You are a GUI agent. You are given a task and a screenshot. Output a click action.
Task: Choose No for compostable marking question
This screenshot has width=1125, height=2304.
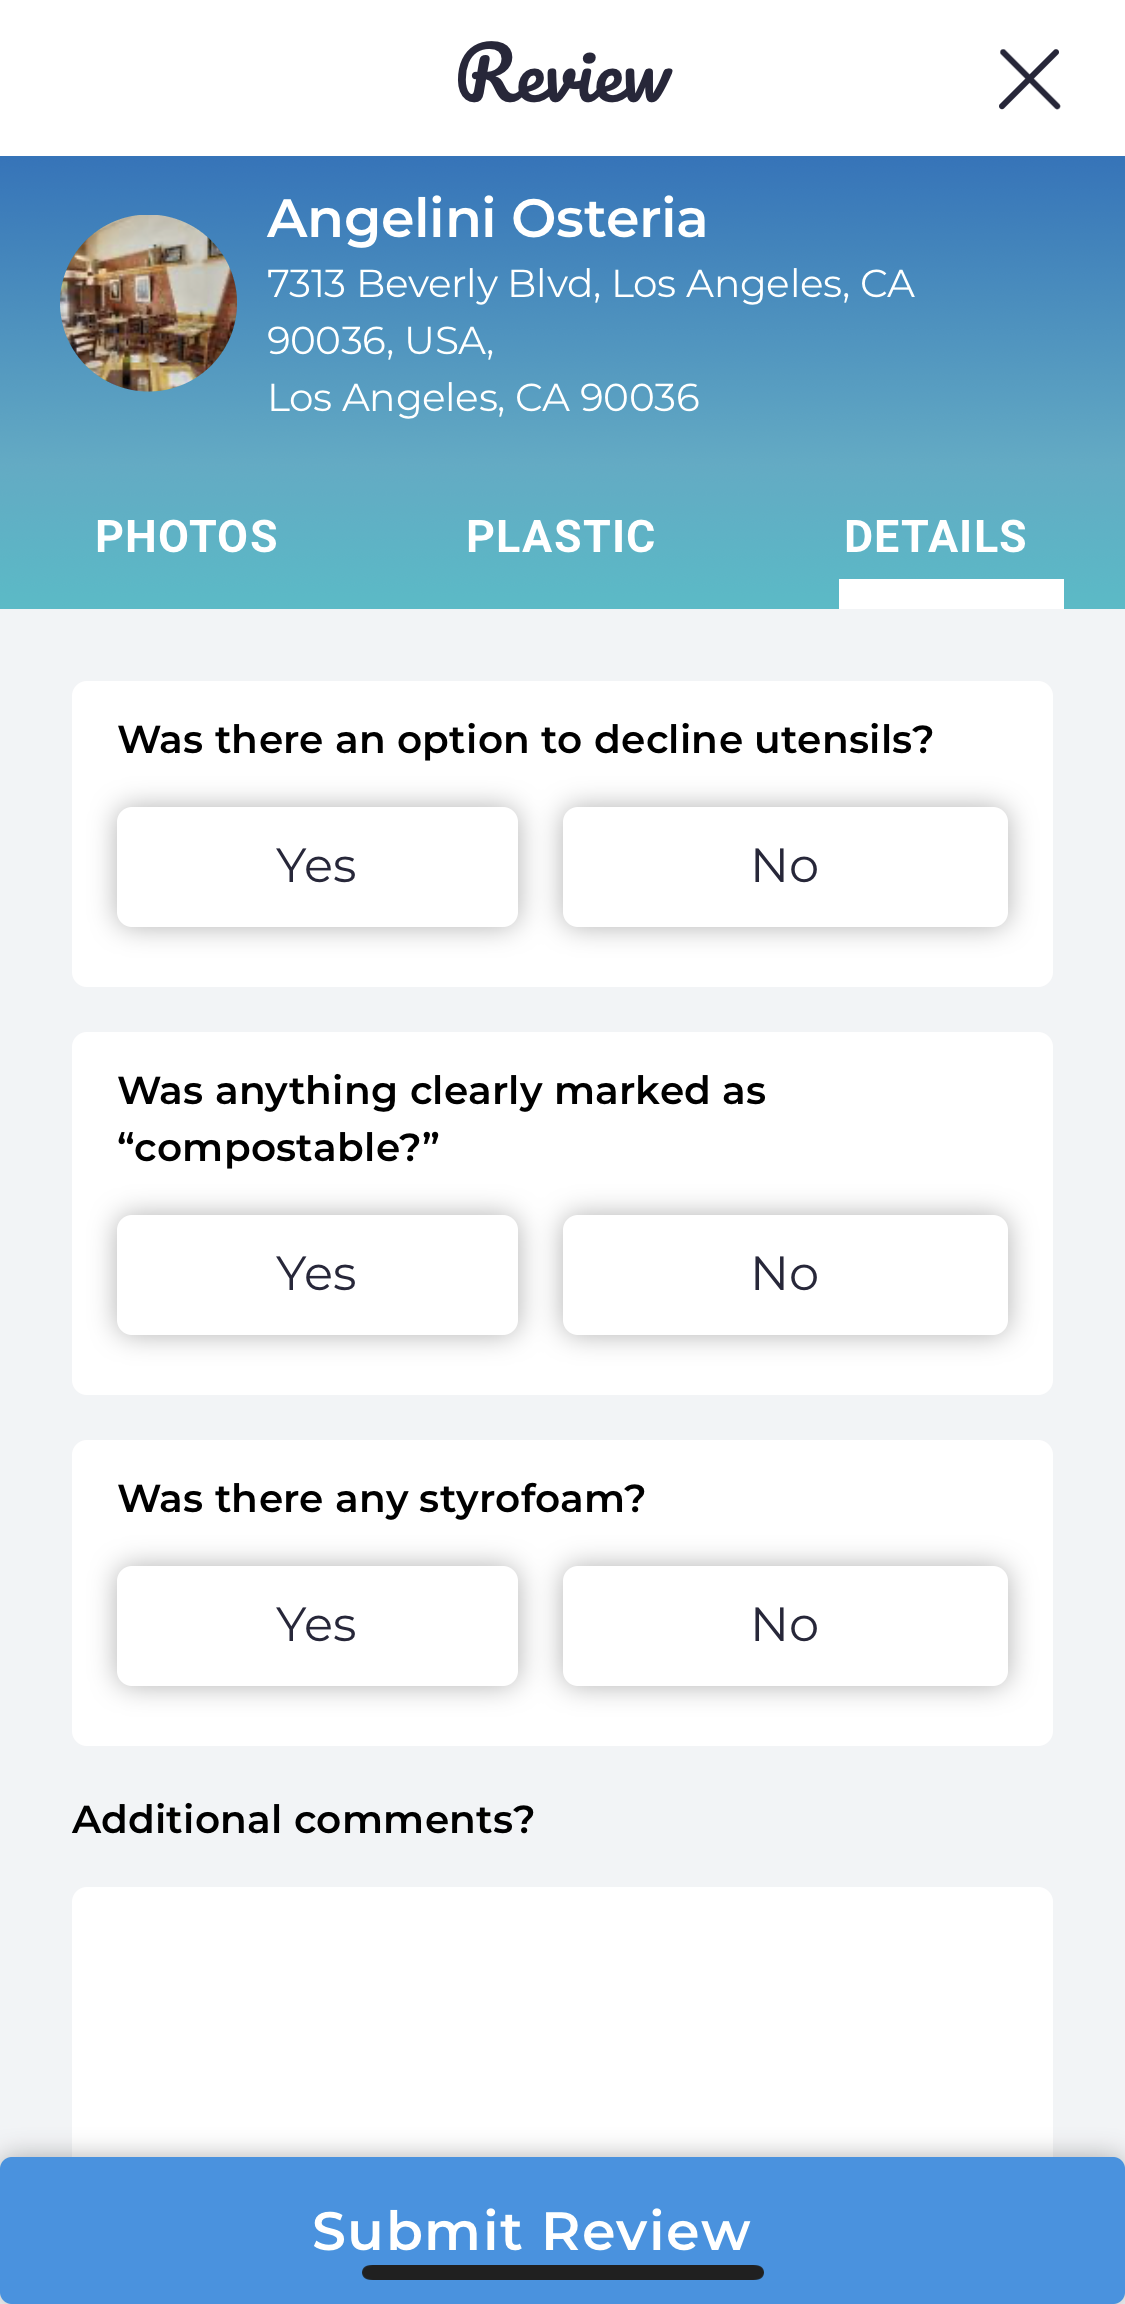coord(785,1275)
